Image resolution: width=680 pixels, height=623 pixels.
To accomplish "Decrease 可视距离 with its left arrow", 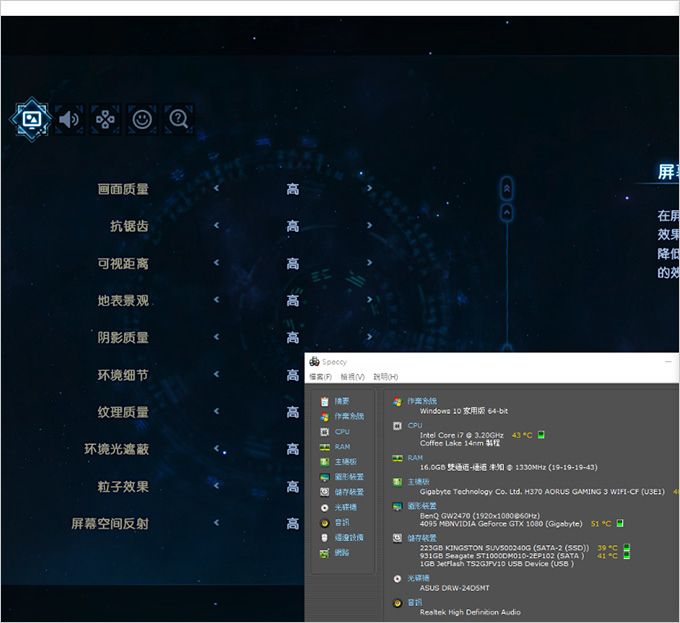I will 216,263.
